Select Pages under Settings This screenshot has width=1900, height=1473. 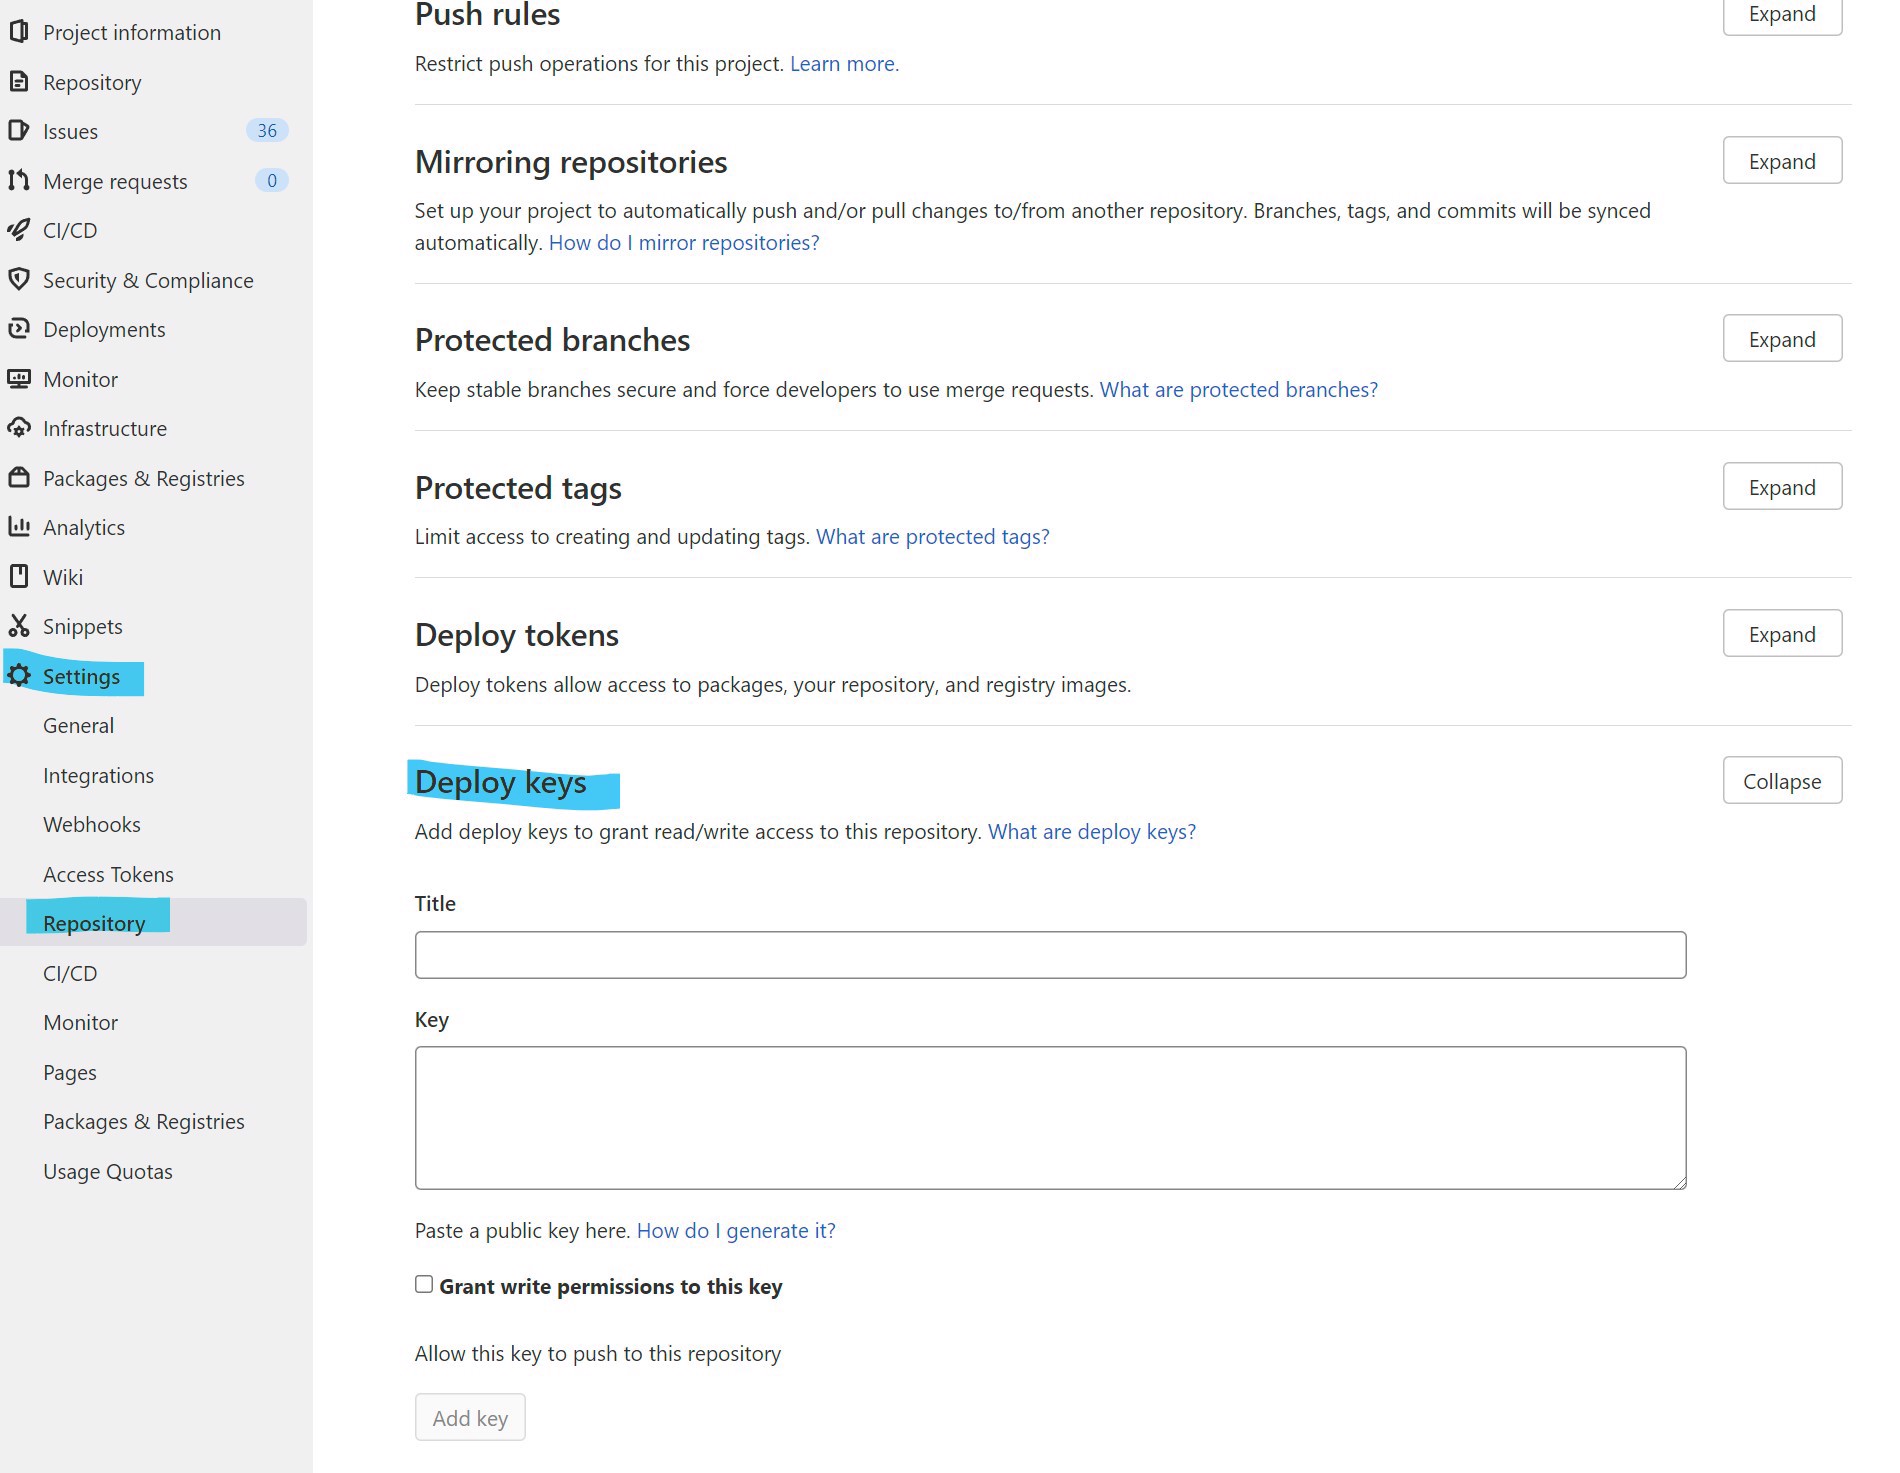pos(70,1072)
